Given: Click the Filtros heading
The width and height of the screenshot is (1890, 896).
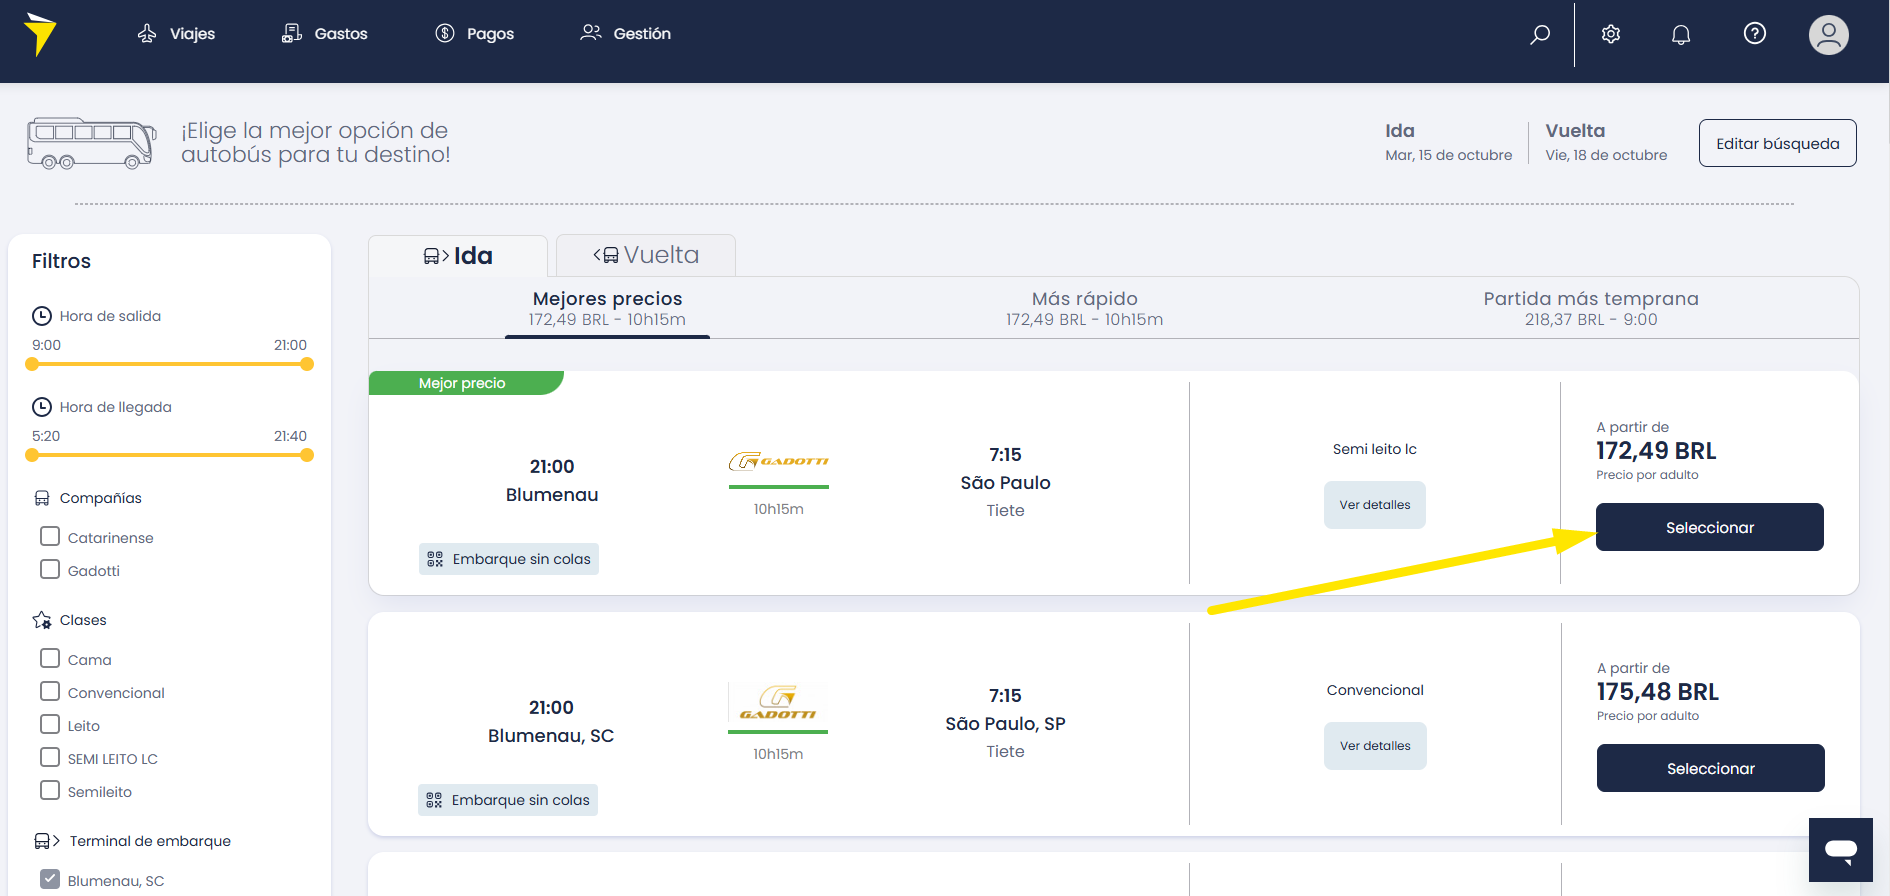Looking at the screenshot, I should pyautogui.click(x=61, y=261).
